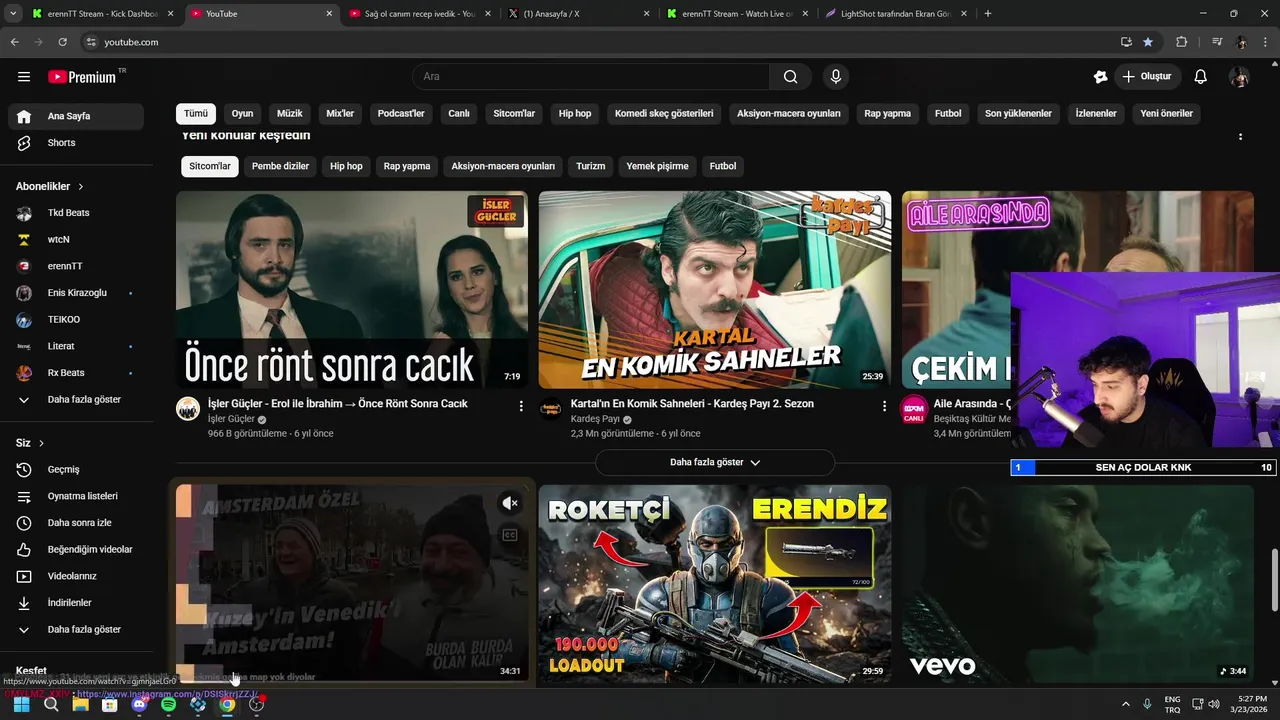Click the page vertical scrollbar
Viewport: 1280px width, 720px height.
(1274, 580)
